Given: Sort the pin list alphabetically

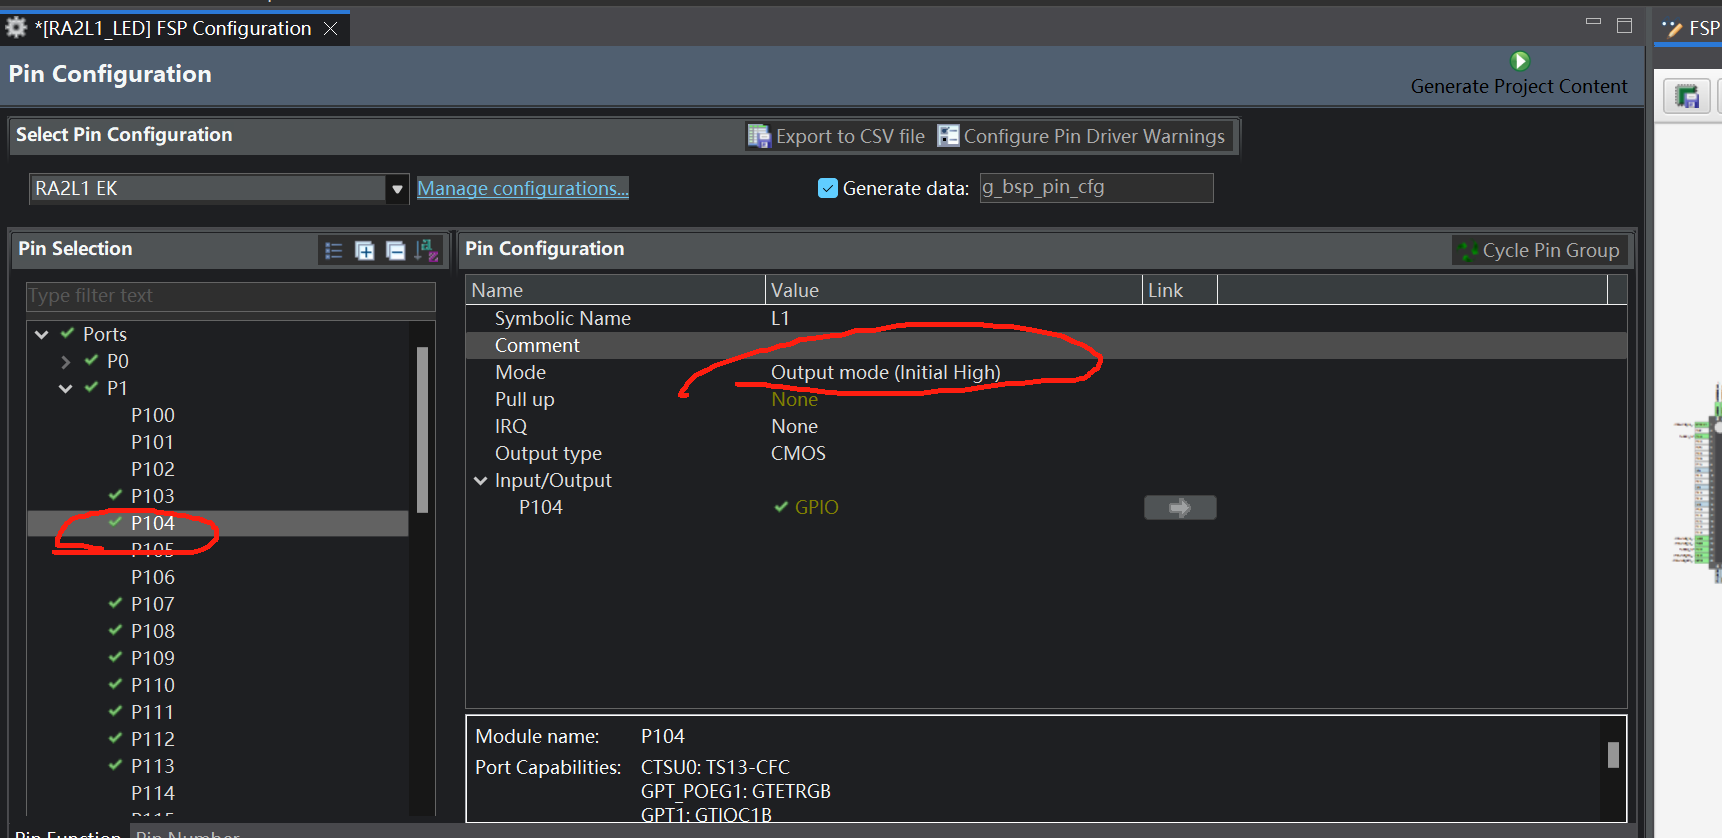Looking at the screenshot, I should tap(427, 251).
